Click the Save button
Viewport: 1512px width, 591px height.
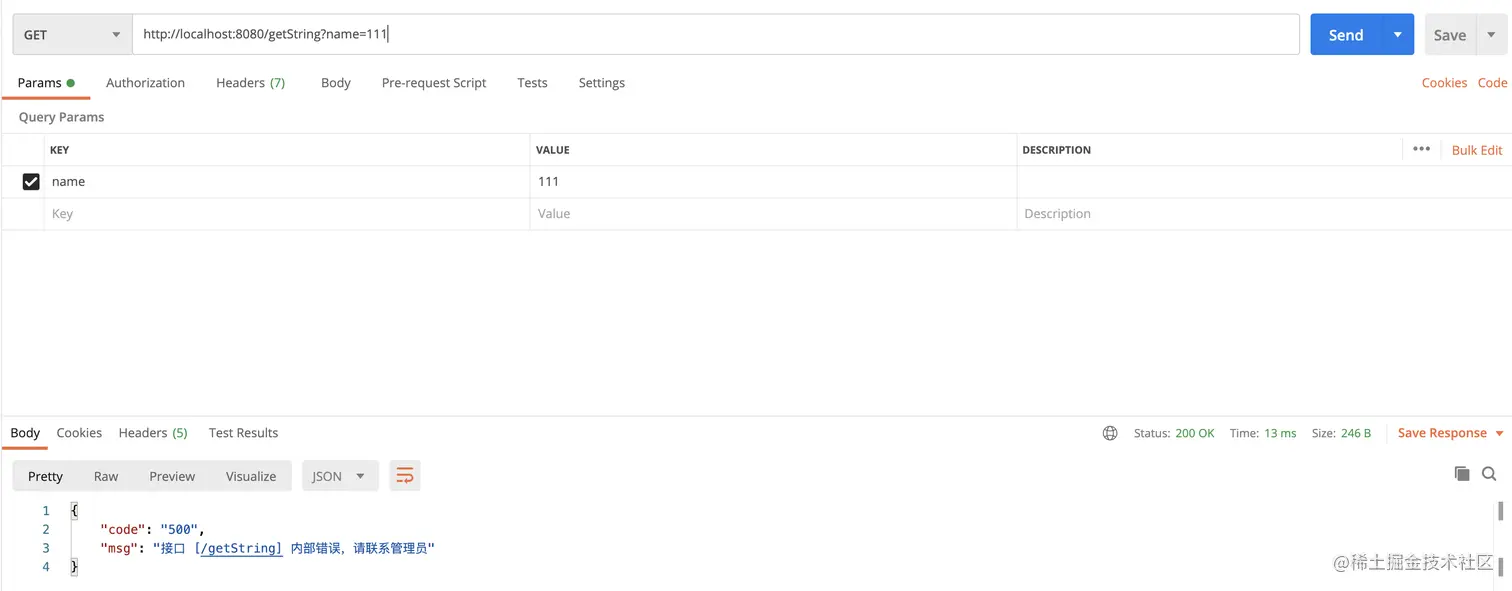point(1449,34)
